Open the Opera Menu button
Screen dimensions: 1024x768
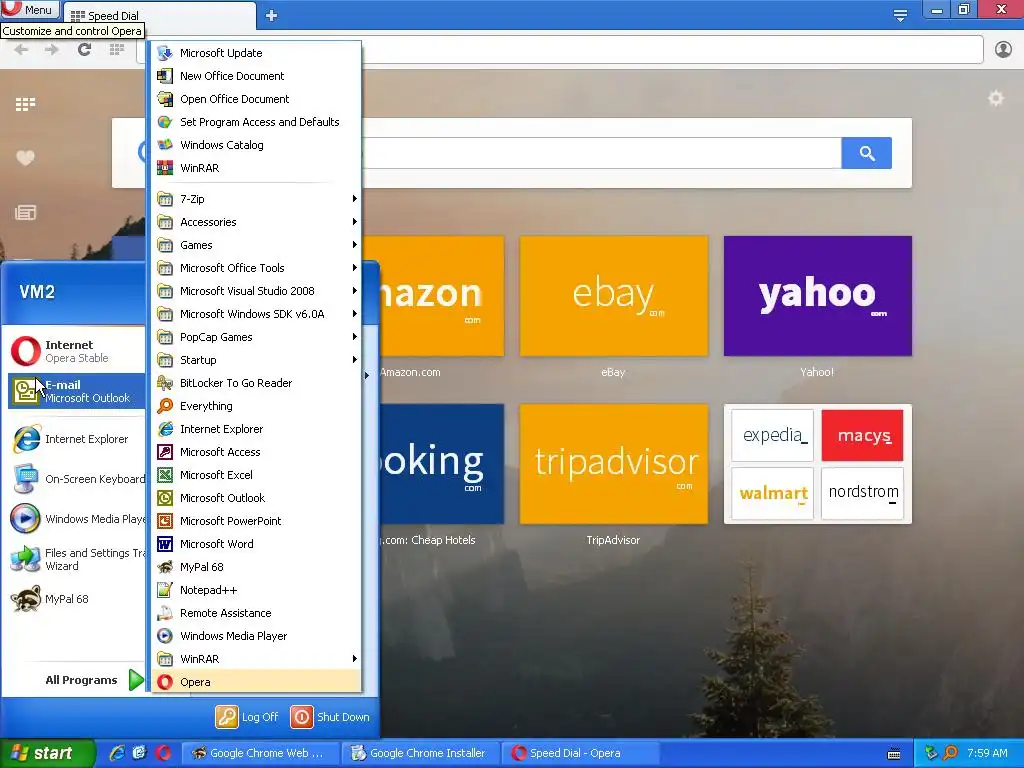[x=29, y=10]
